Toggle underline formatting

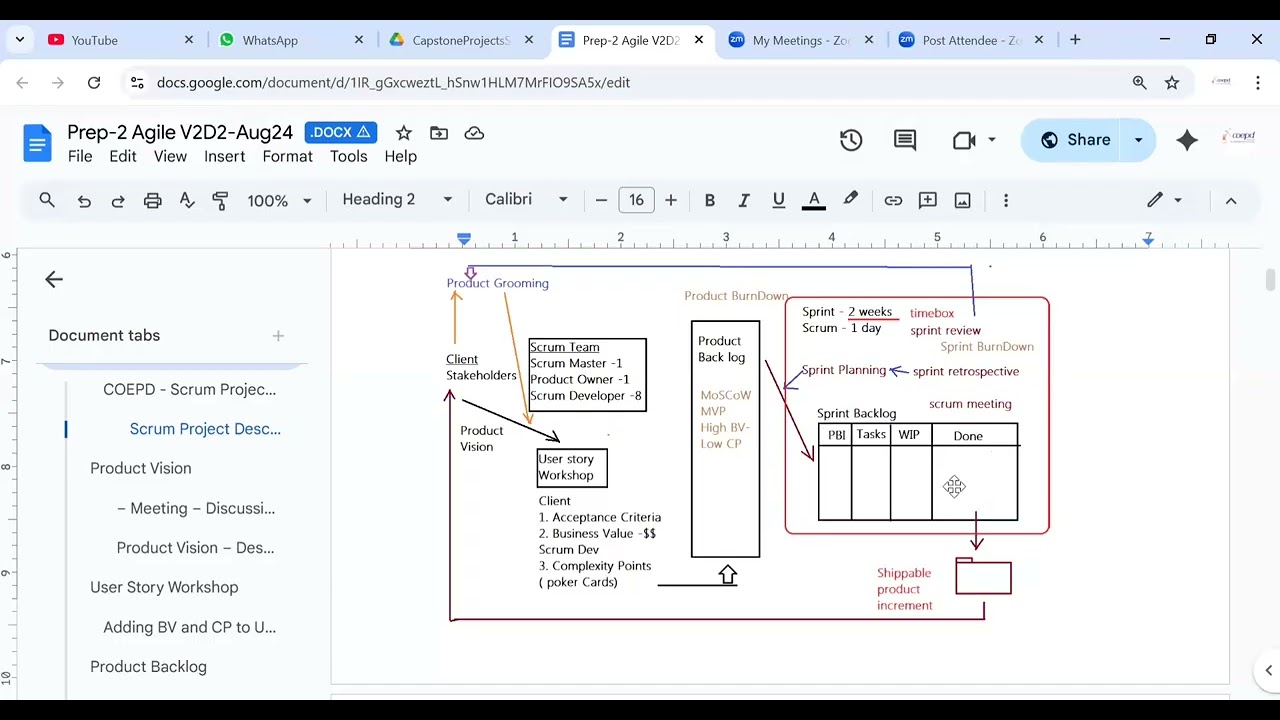click(778, 201)
